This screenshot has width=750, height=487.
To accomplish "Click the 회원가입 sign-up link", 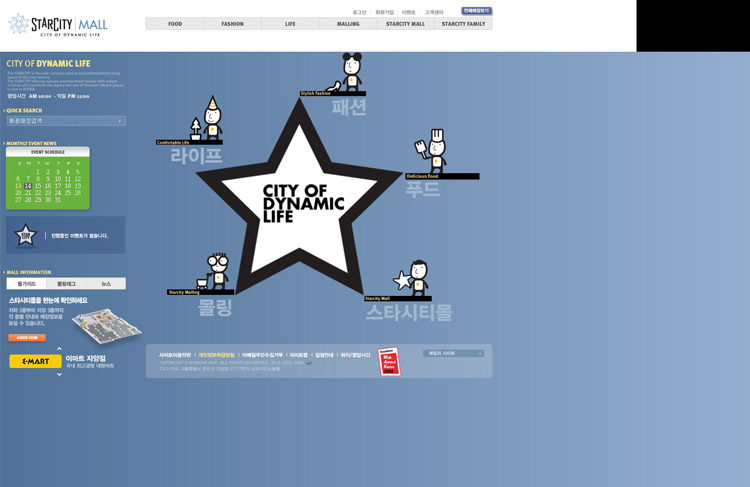I will pyautogui.click(x=384, y=12).
